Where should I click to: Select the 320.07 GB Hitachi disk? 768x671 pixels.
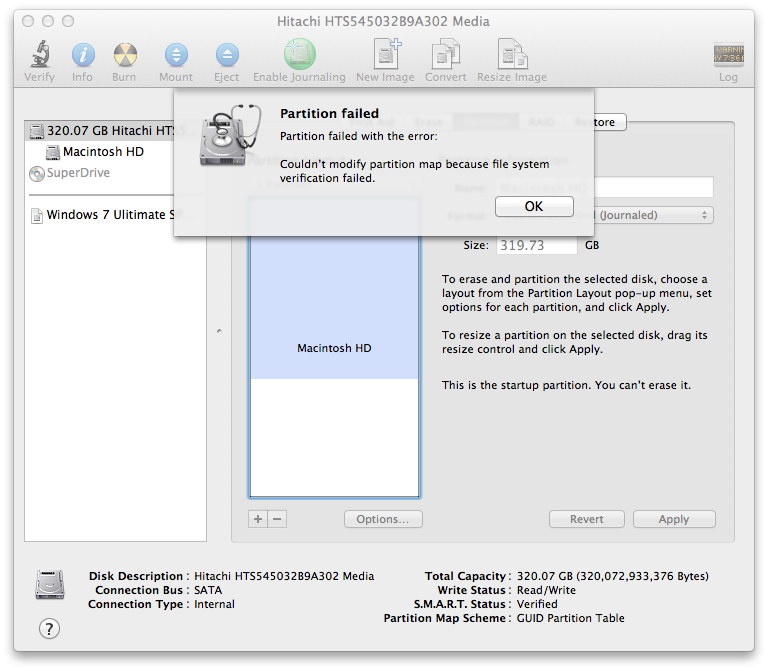(x=100, y=131)
